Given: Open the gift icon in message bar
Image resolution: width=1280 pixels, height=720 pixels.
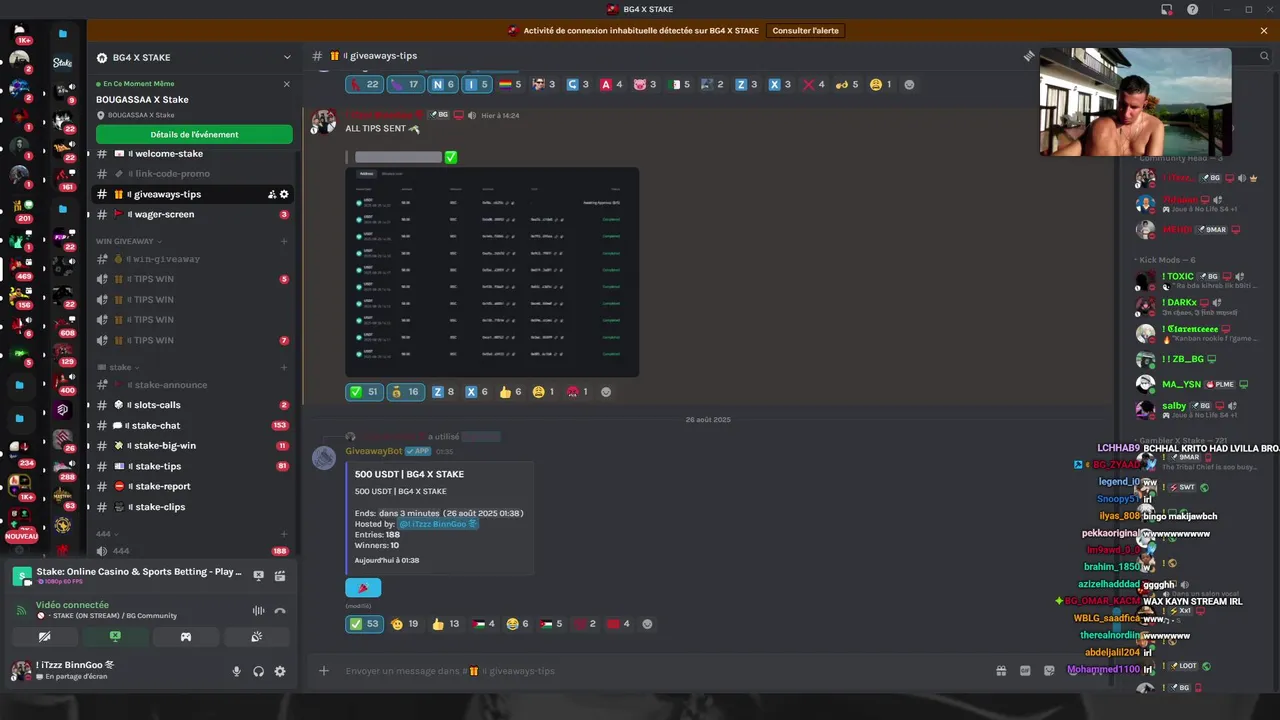Looking at the screenshot, I should tap(1001, 671).
